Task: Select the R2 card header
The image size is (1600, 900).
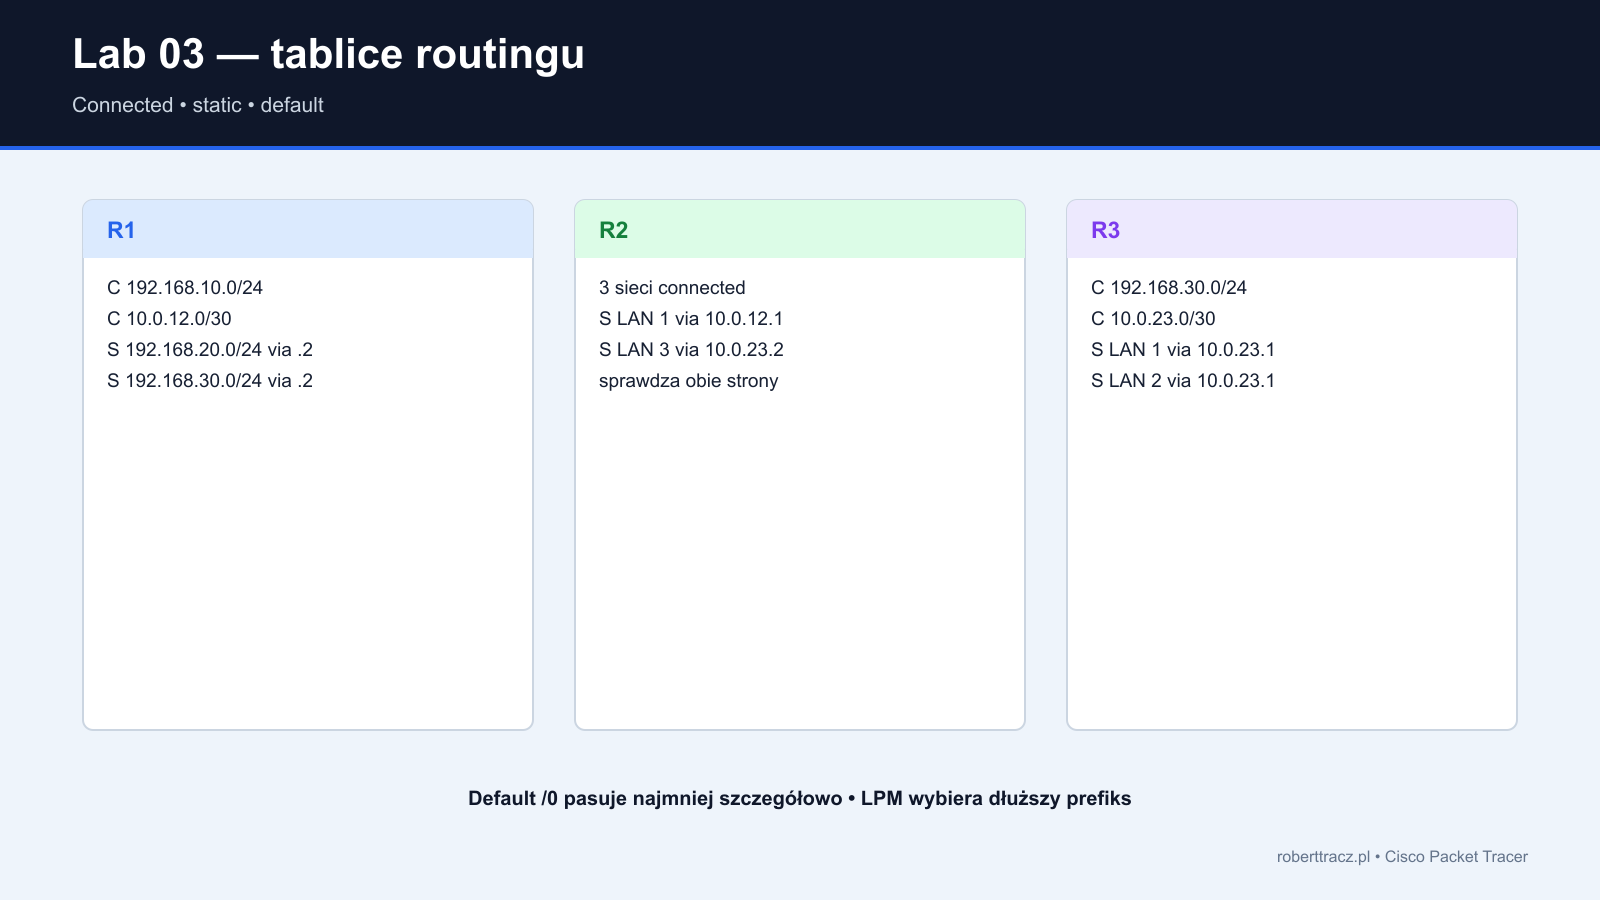Action: (x=800, y=230)
